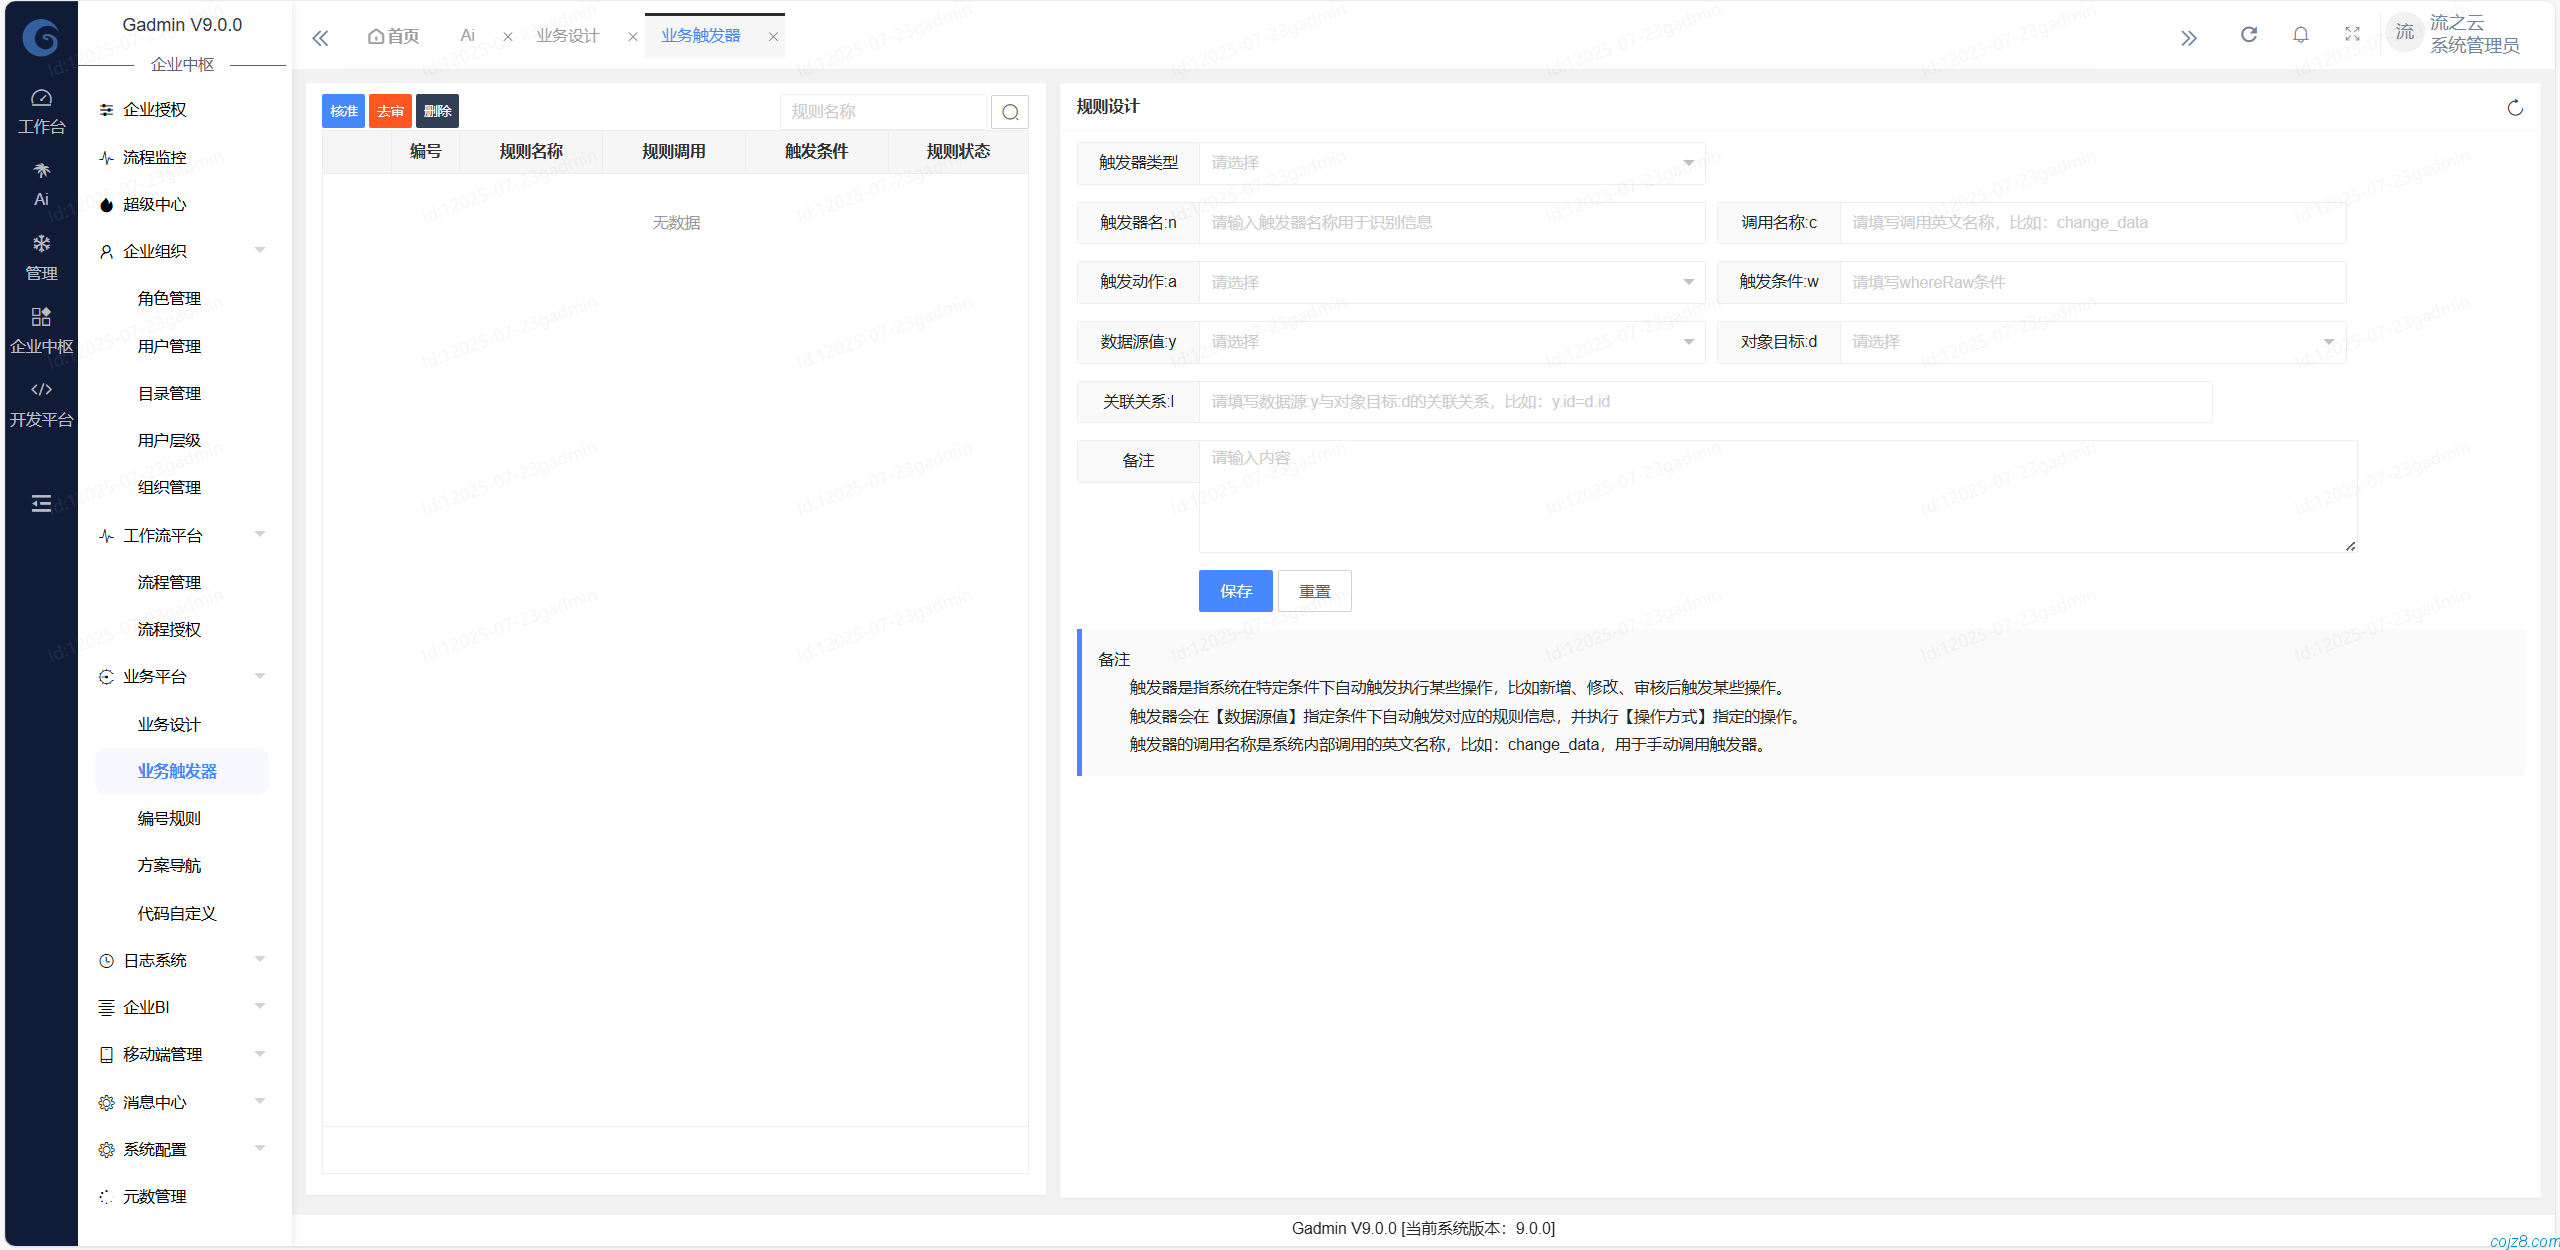
Task: Click the search magnifier icon beside 规则名称
Action: tap(1010, 112)
